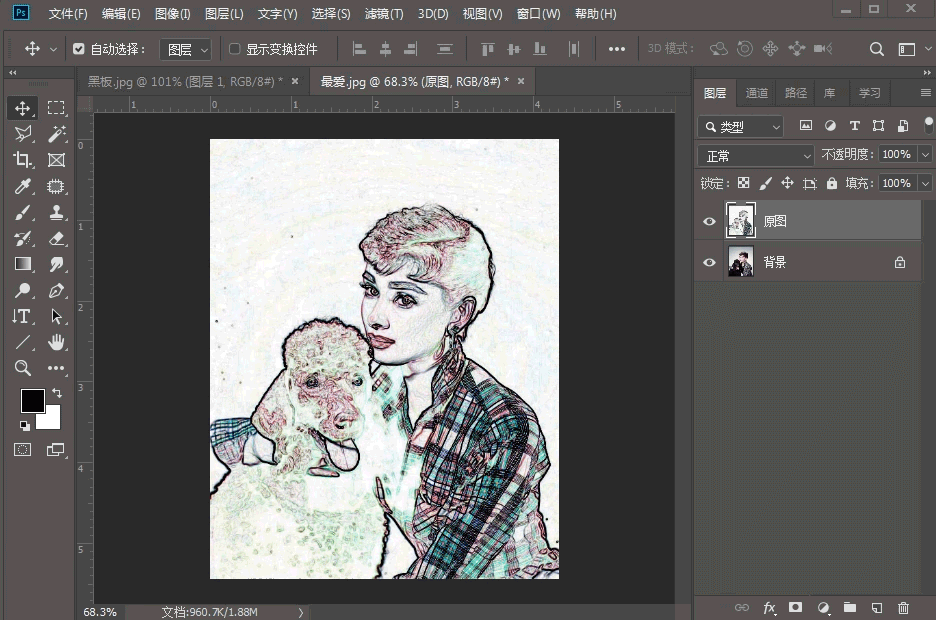This screenshot has width=936, height=620.
Task: Open the 滤镜(T) menu
Action: point(384,14)
